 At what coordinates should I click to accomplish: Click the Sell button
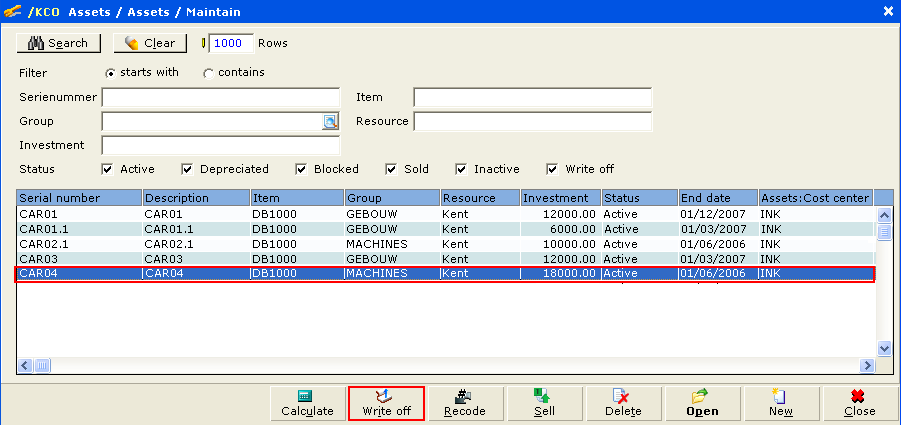tap(544, 403)
